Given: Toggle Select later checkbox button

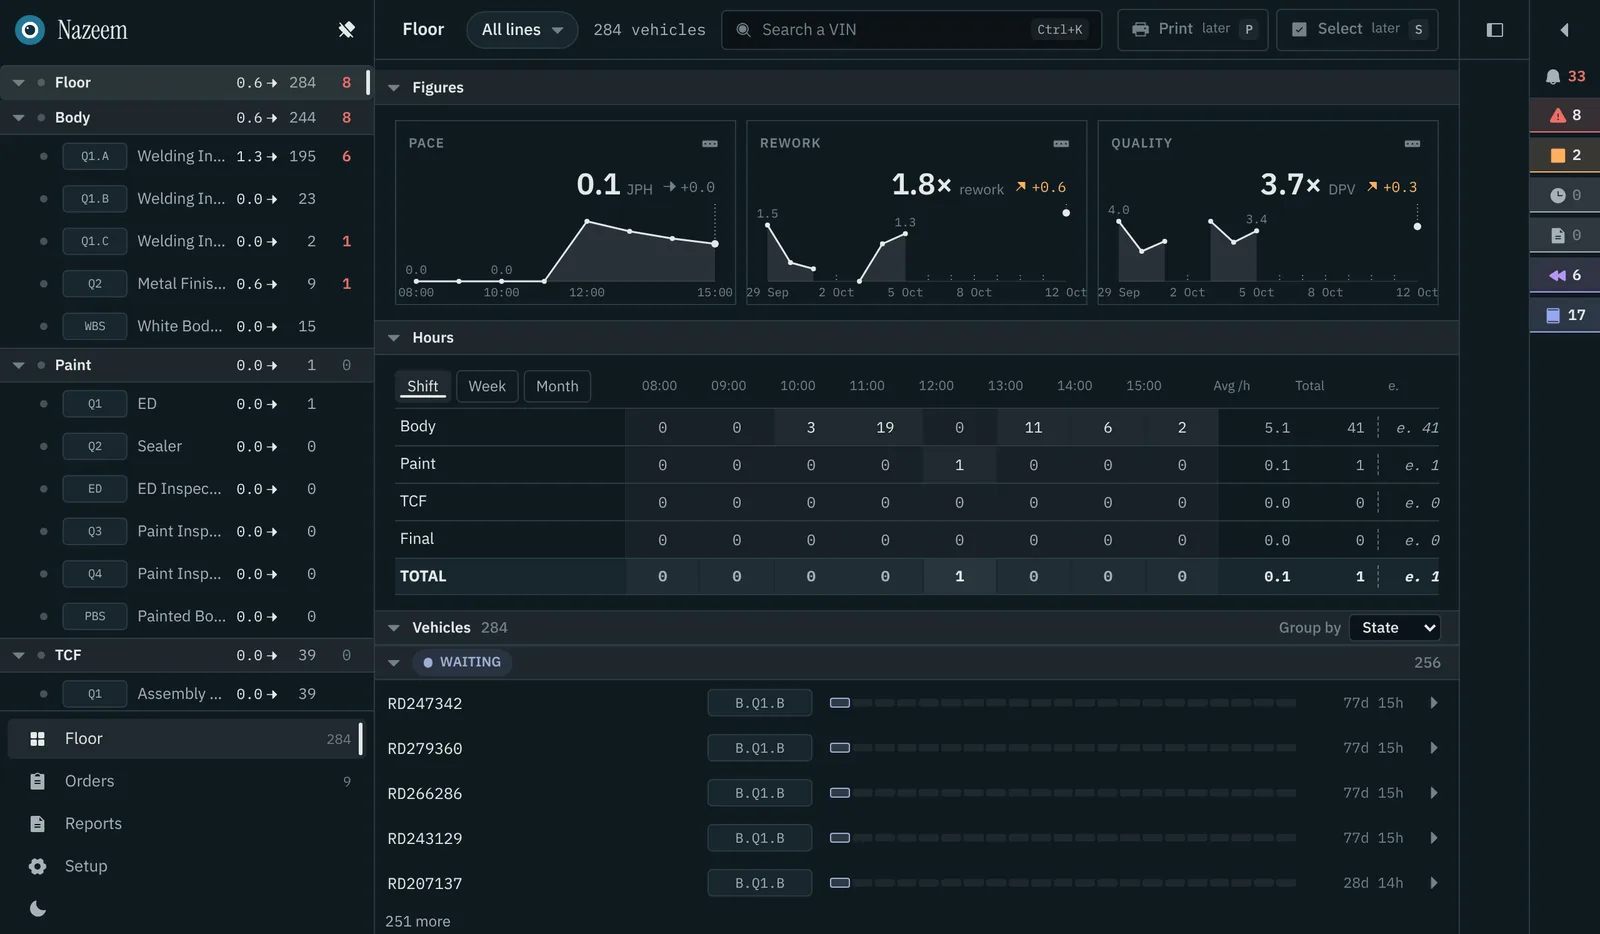Looking at the screenshot, I should 1357,29.
